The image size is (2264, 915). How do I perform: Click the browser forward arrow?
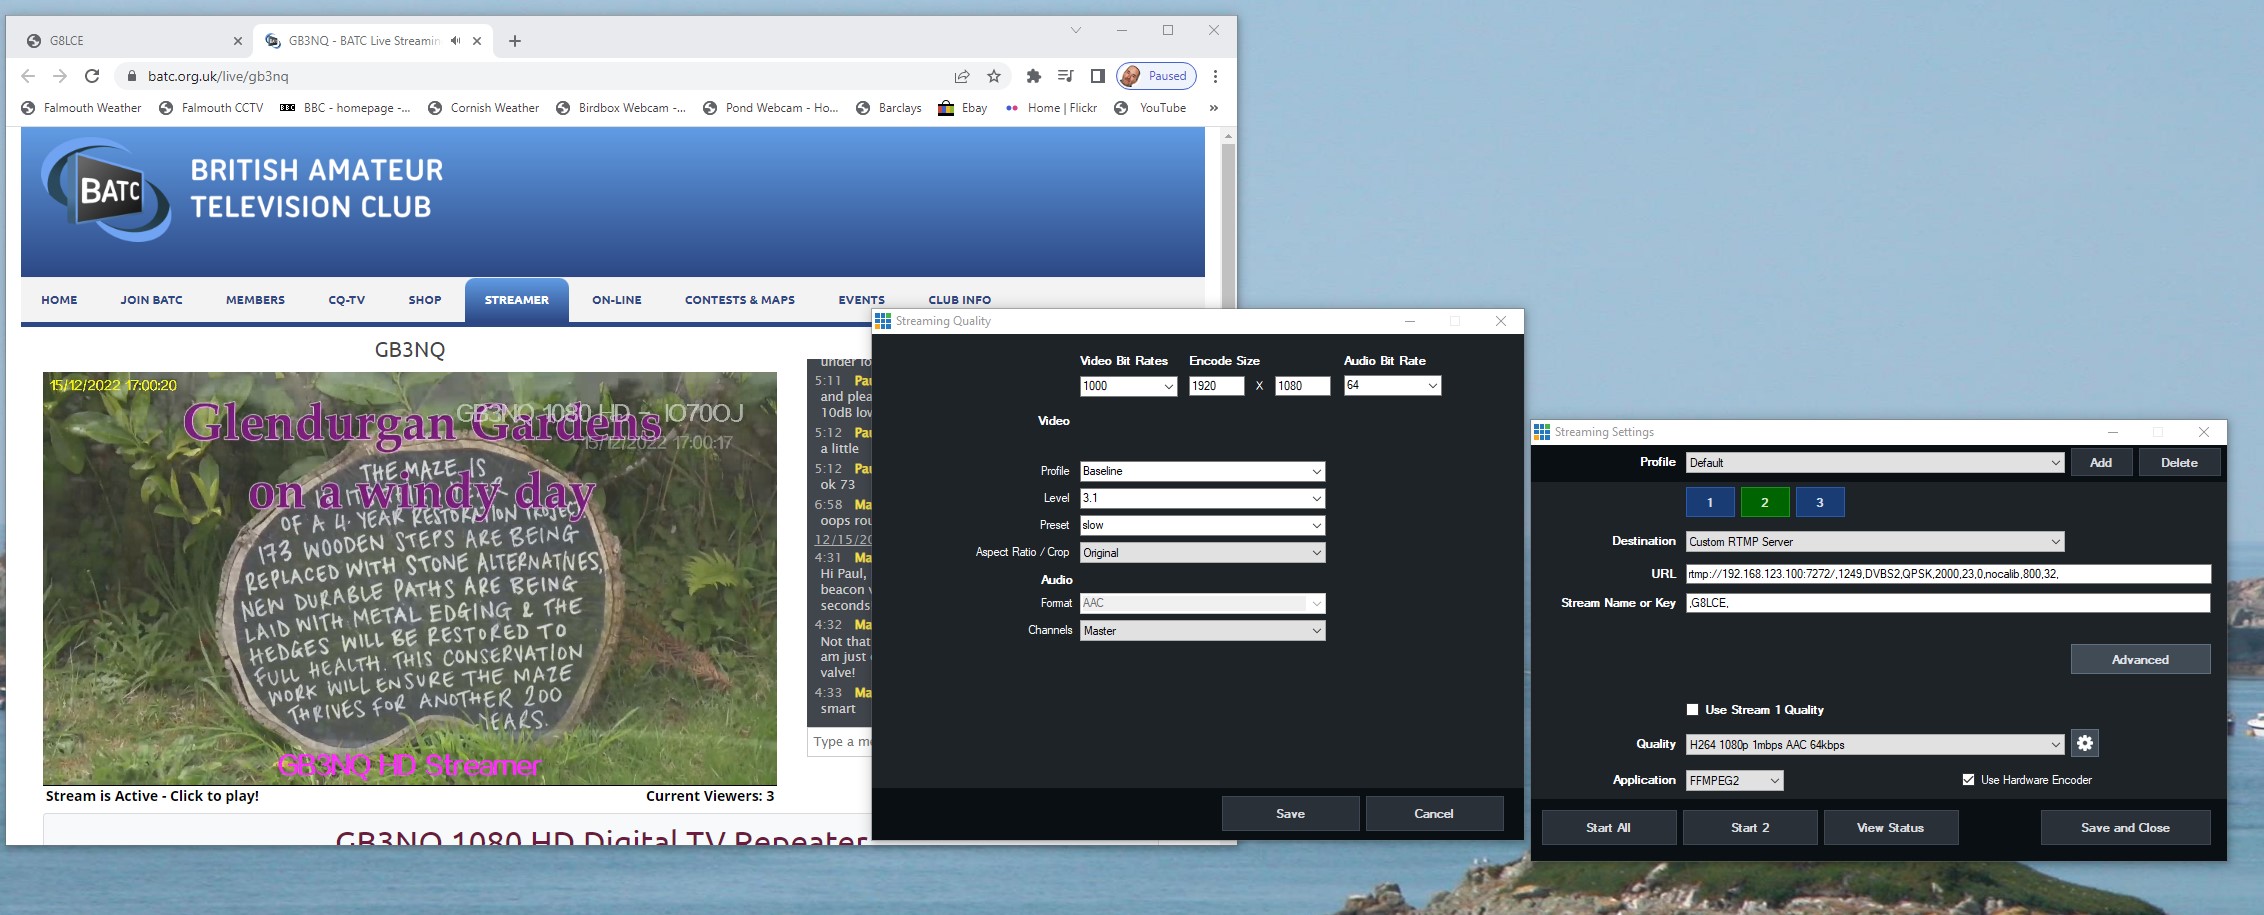[60, 76]
